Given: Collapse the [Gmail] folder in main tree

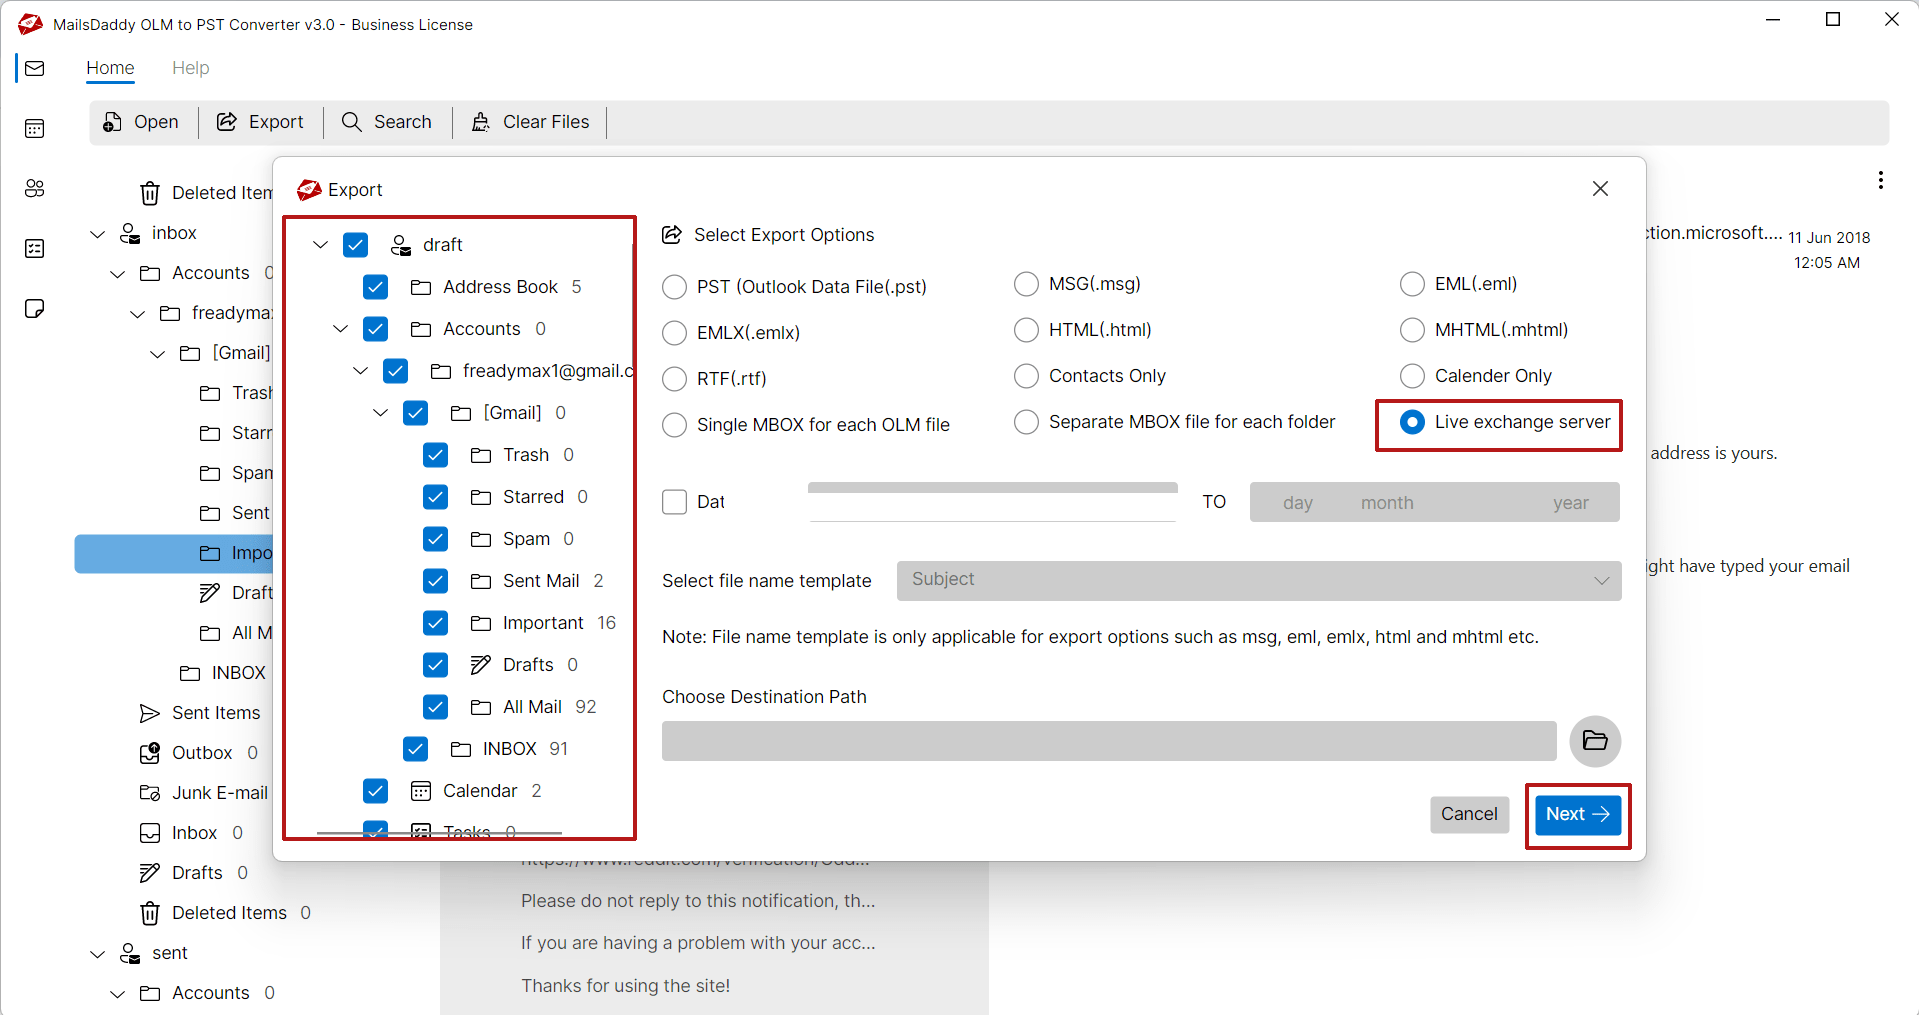Looking at the screenshot, I should [x=157, y=354].
